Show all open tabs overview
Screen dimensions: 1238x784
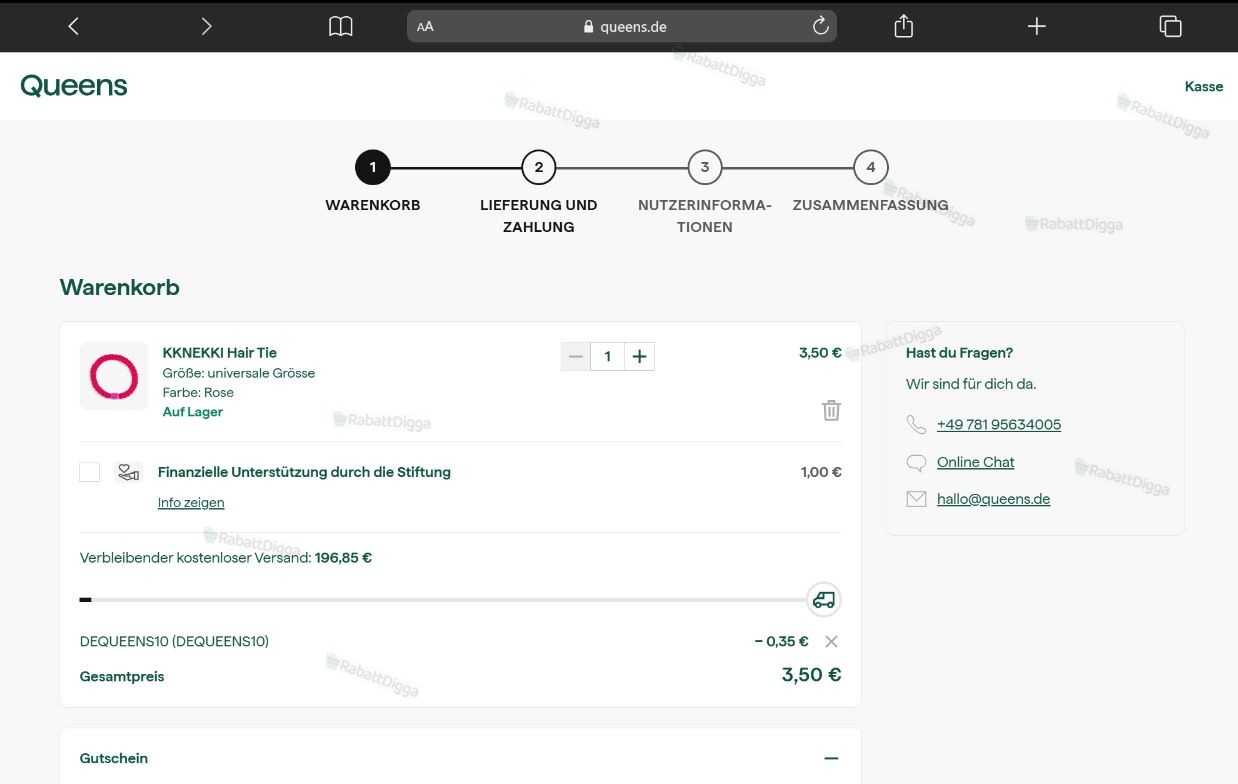coord(1170,27)
